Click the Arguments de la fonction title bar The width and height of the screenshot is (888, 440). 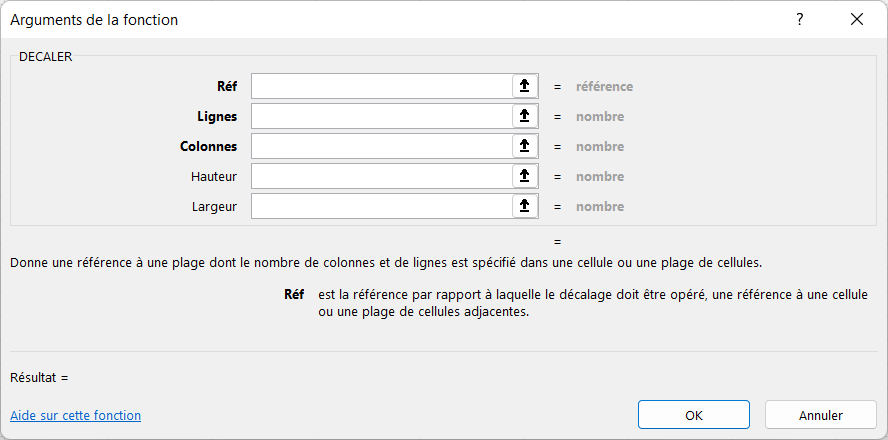(396, 19)
